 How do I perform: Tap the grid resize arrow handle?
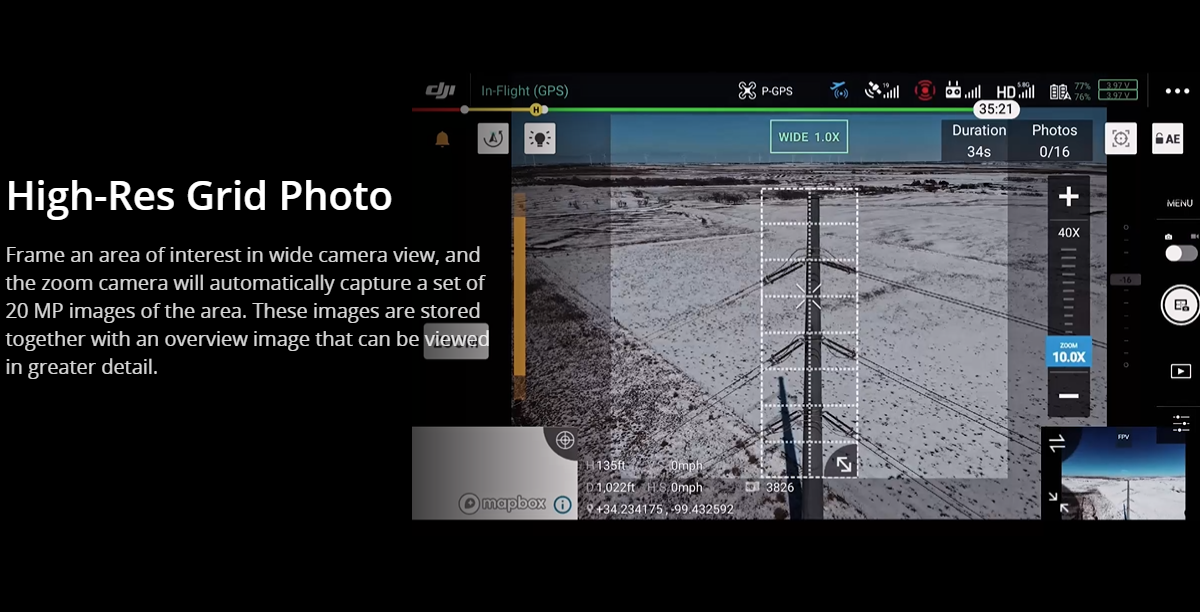844,464
